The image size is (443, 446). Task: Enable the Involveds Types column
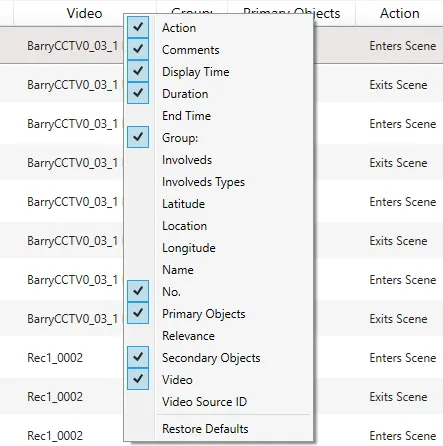(203, 182)
